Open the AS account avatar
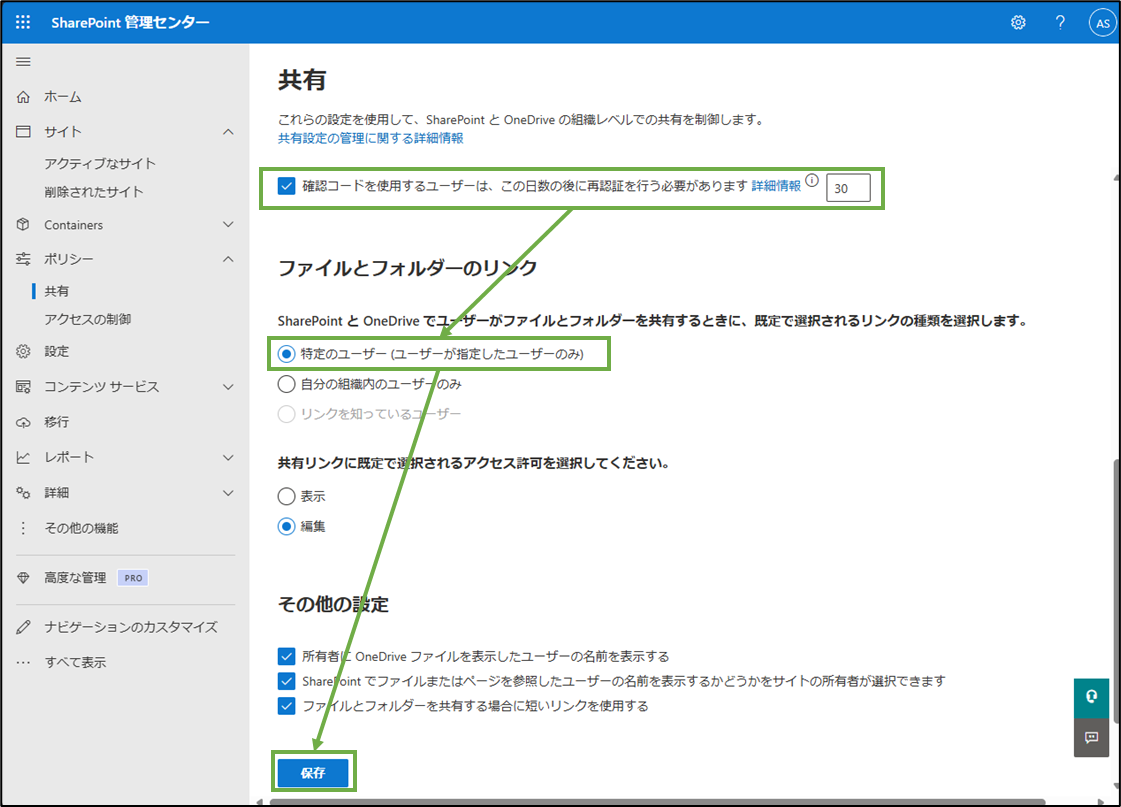The image size is (1121, 807). (1103, 23)
